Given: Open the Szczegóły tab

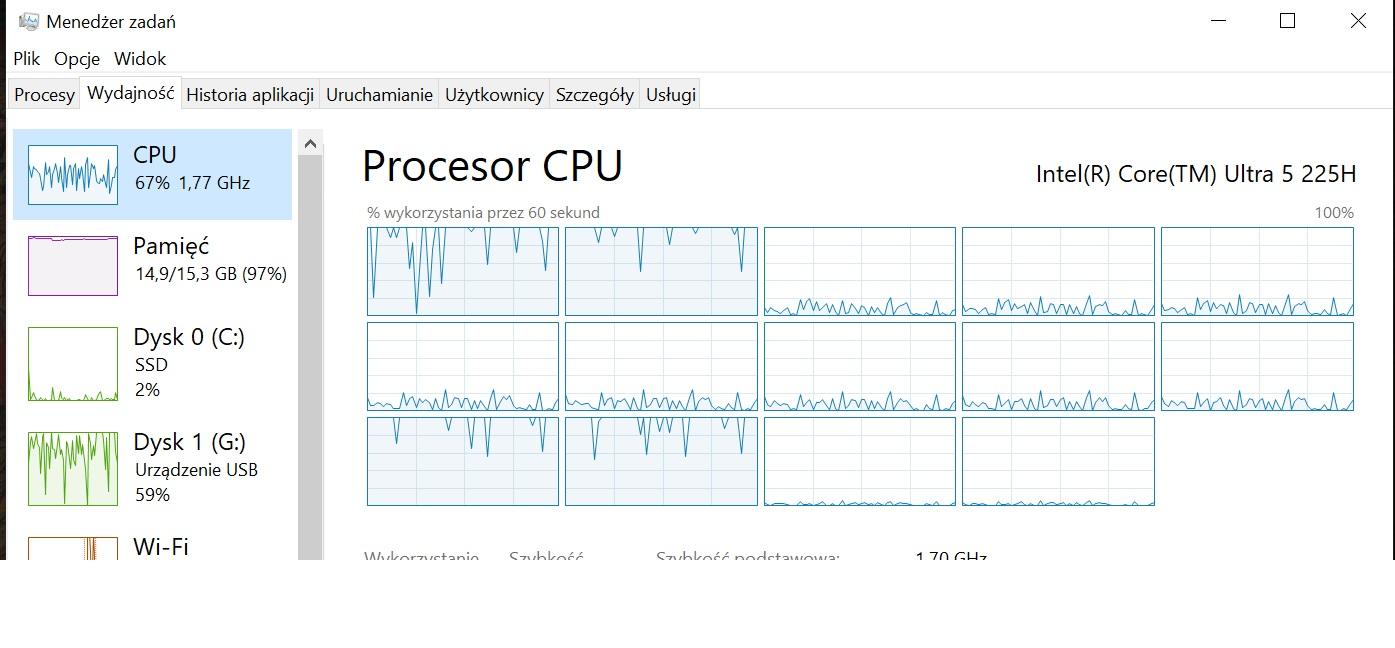Looking at the screenshot, I should click(x=594, y=95).
